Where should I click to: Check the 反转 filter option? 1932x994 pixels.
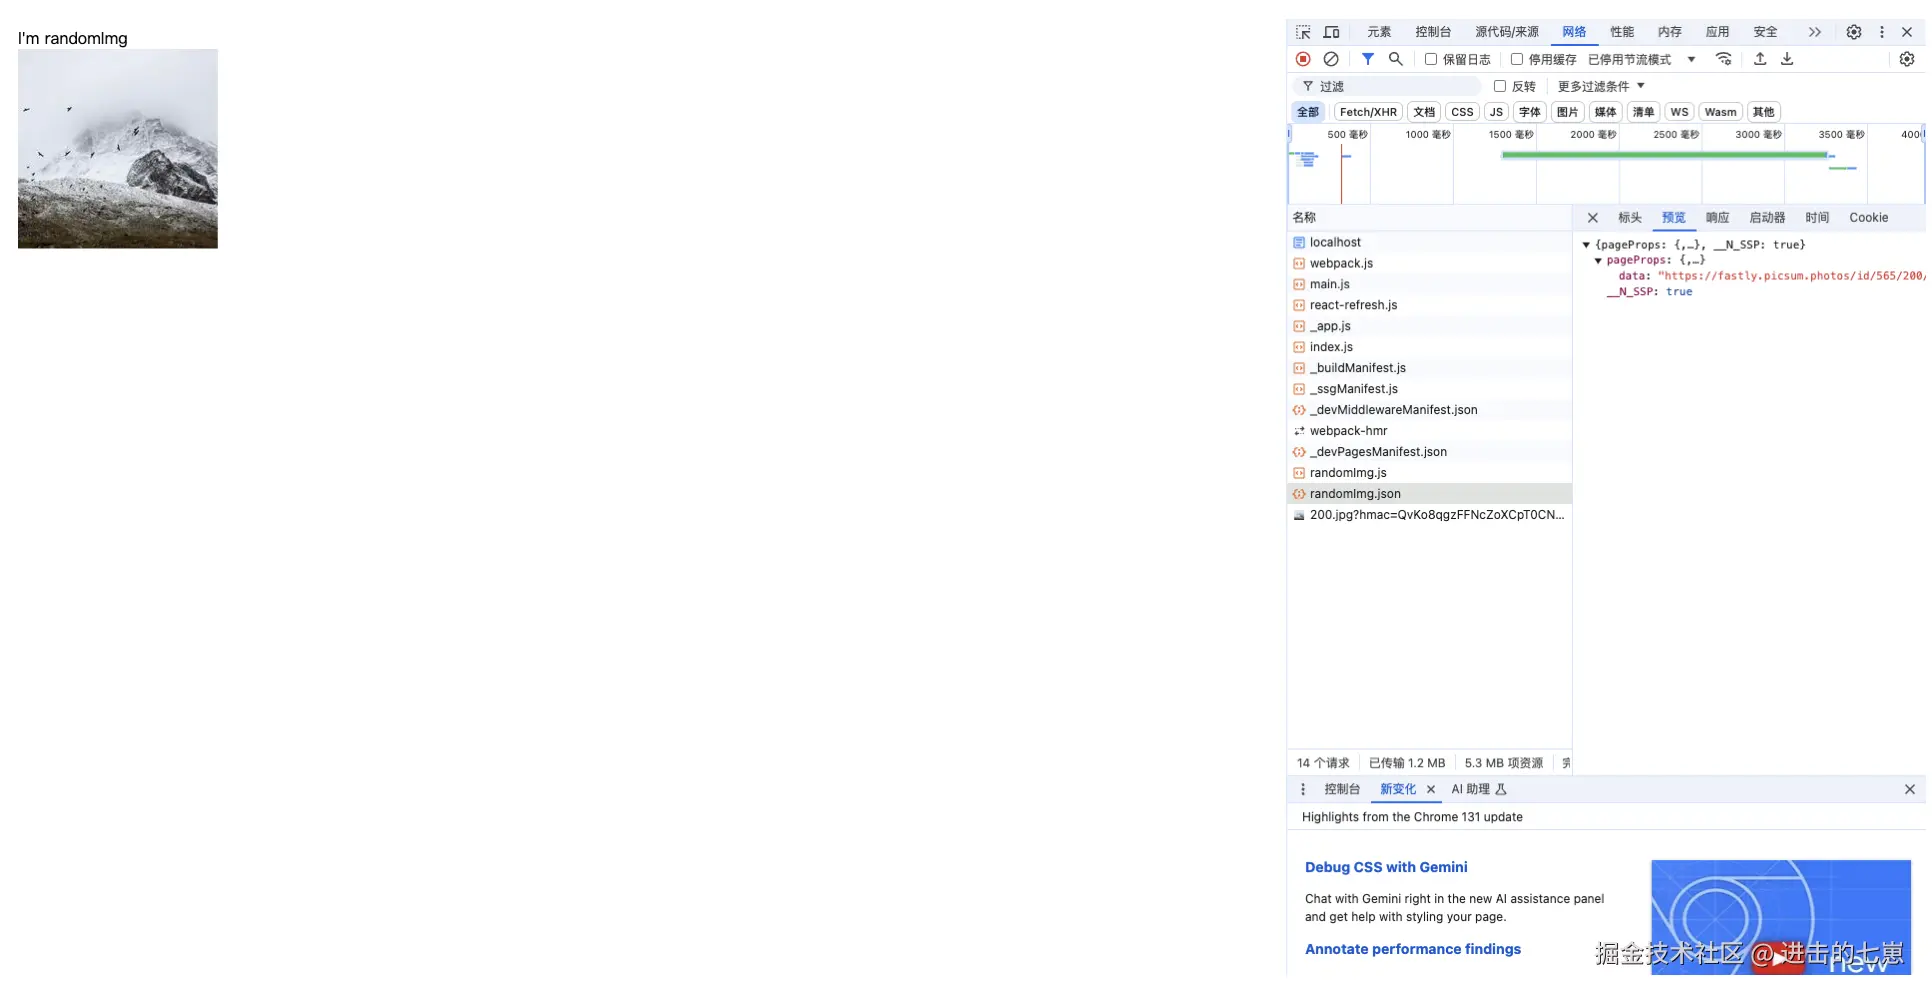click(x=1499, y=86)
